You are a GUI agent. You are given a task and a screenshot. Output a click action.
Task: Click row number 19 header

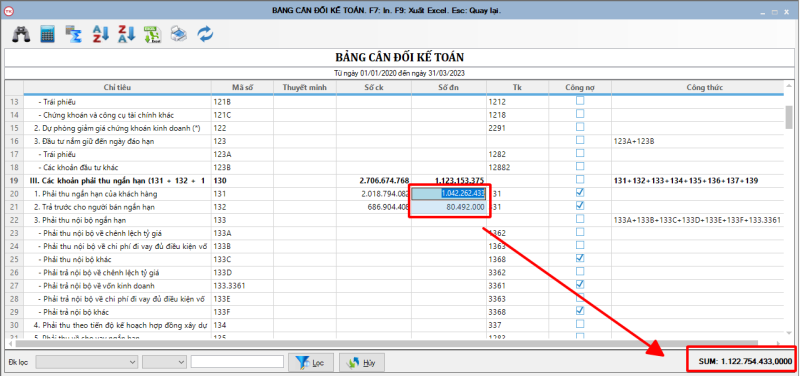click(14, 180)
